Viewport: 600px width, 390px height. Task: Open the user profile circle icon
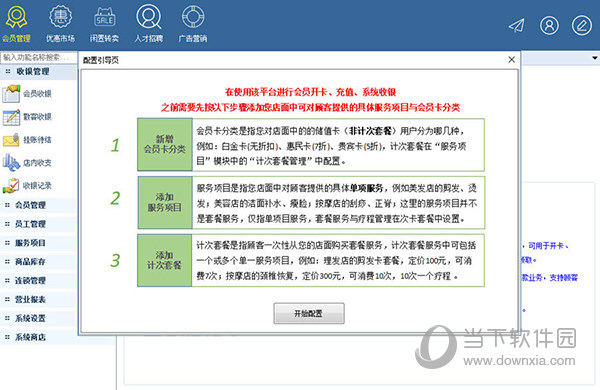549,26
